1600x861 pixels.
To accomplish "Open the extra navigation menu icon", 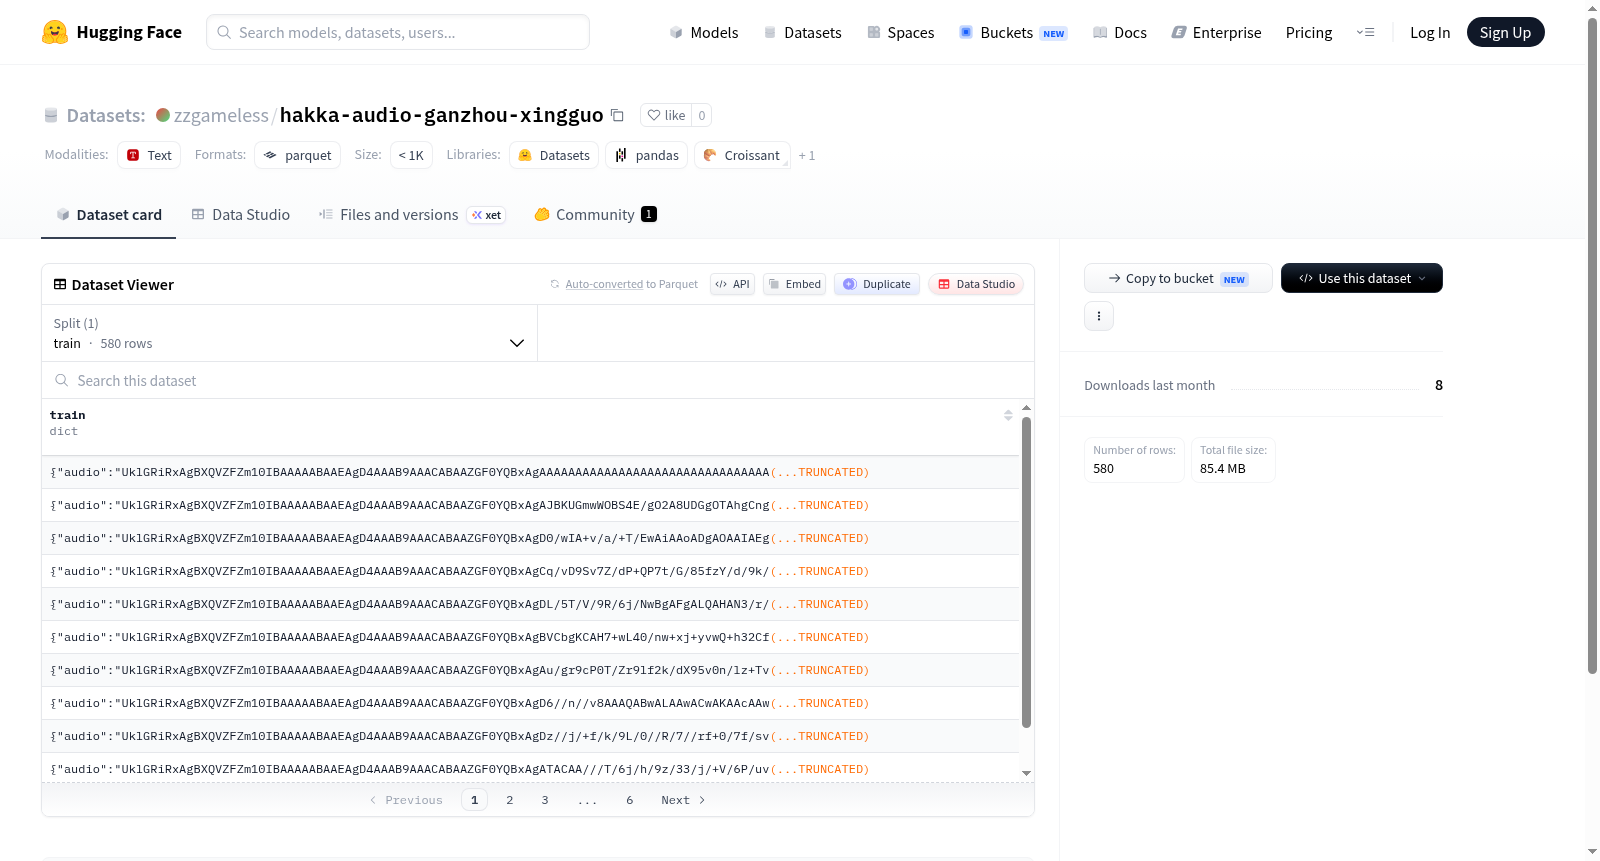I will (x=1365, y=32).
